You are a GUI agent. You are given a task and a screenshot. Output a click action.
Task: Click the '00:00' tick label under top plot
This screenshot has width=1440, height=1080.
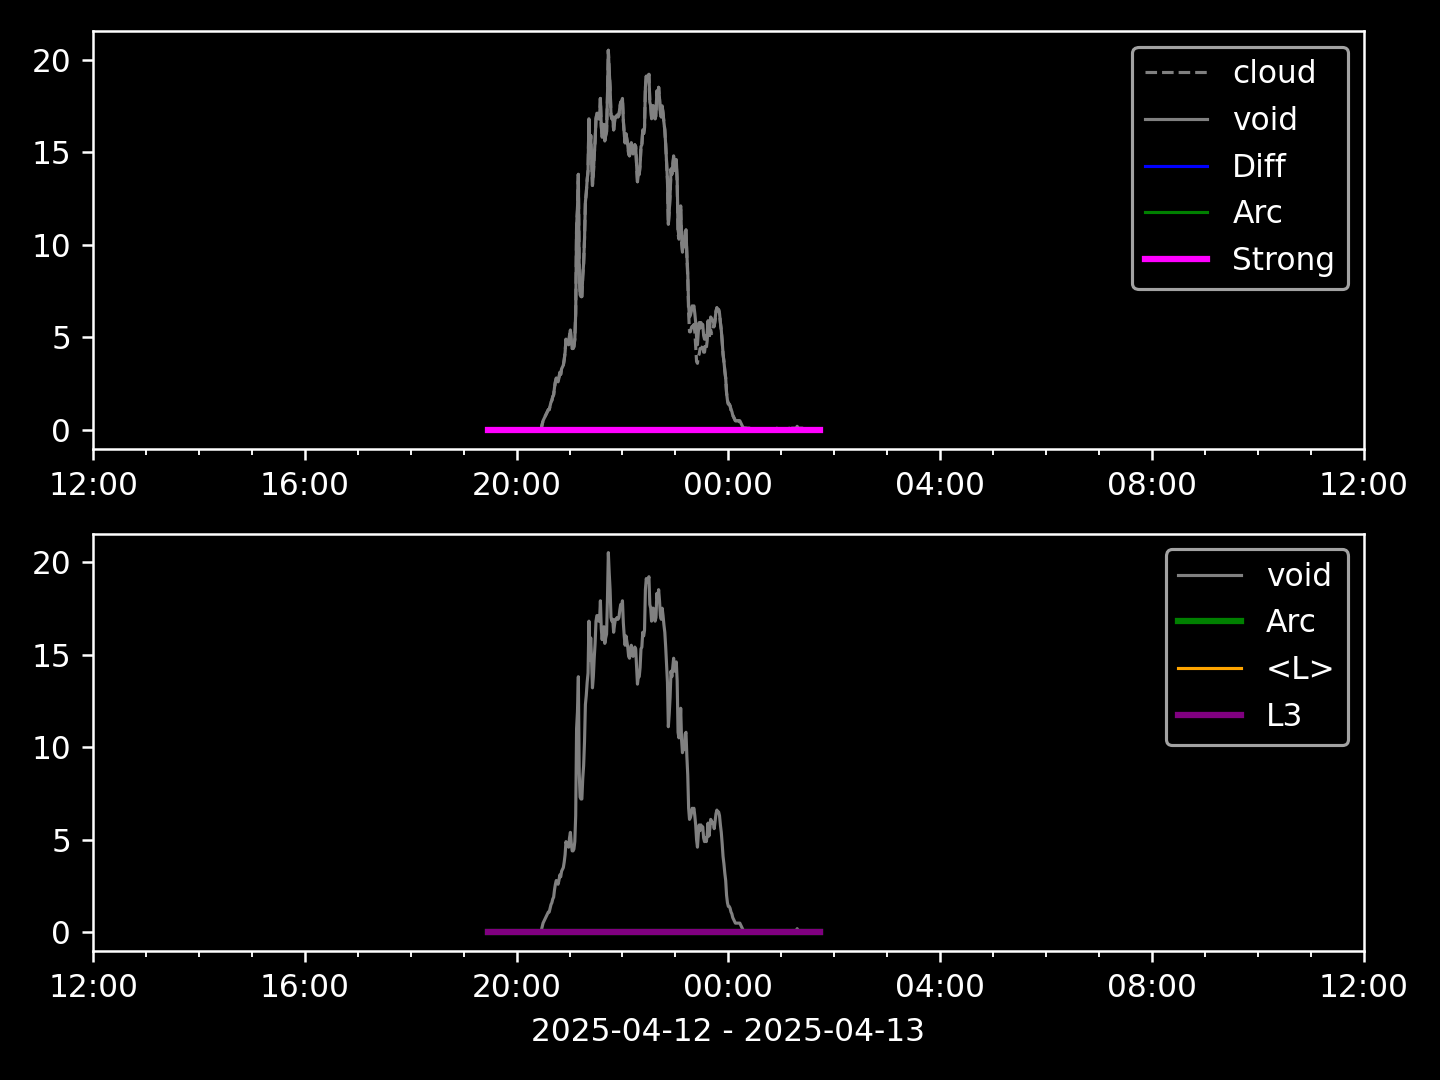click(x=728, y=485)
